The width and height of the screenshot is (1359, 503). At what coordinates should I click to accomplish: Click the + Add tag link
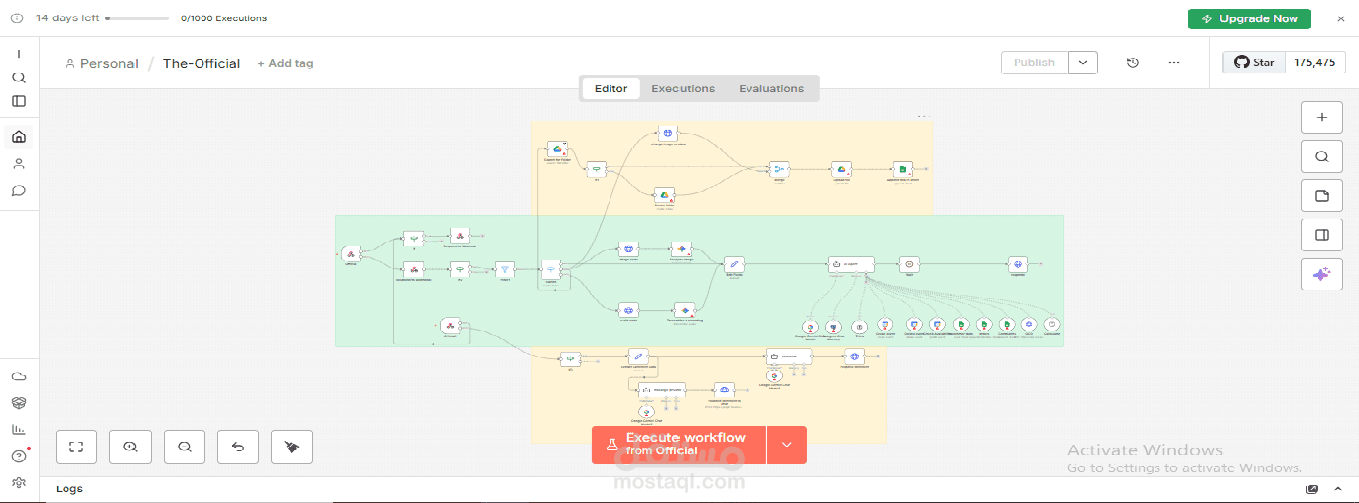click(x=285, y=63)
